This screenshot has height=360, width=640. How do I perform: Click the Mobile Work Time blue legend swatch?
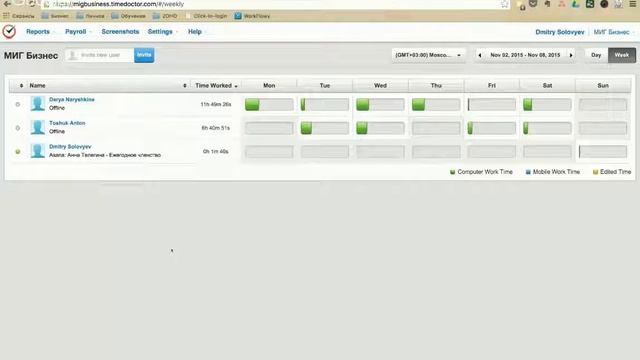tap(528, 172)
